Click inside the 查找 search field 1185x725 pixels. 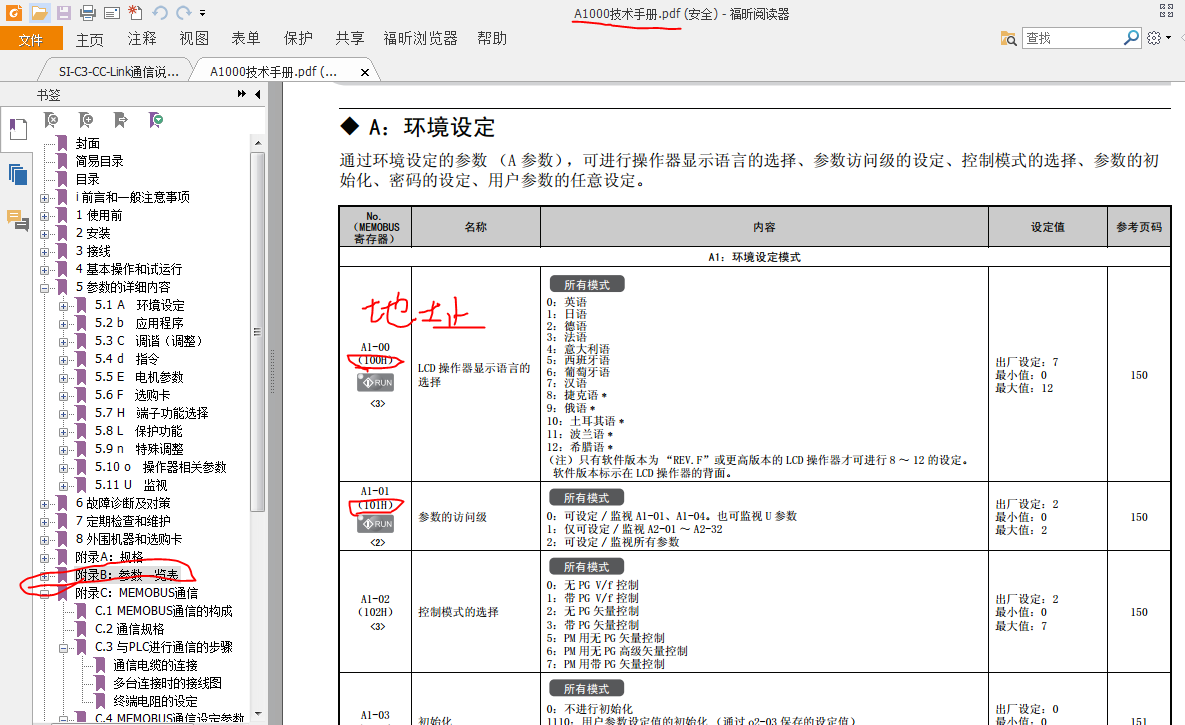tap(1071, 38)
